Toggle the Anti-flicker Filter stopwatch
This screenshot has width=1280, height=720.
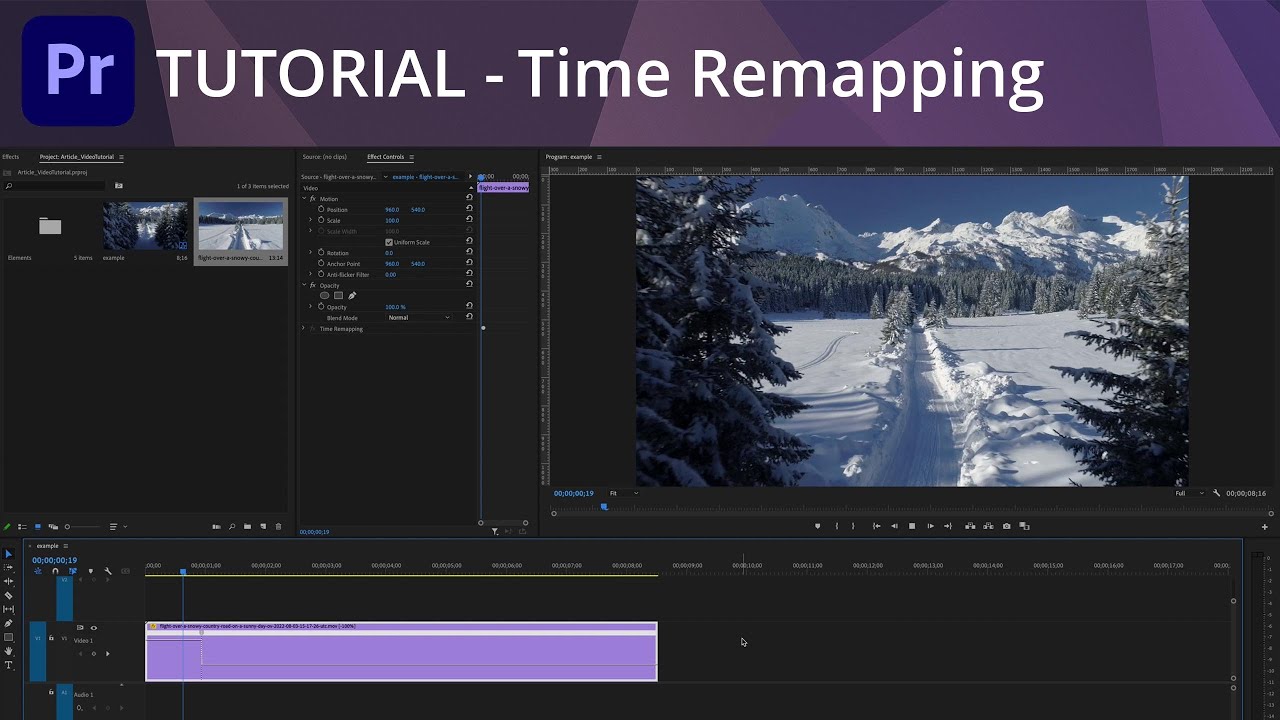pos(321,275)
